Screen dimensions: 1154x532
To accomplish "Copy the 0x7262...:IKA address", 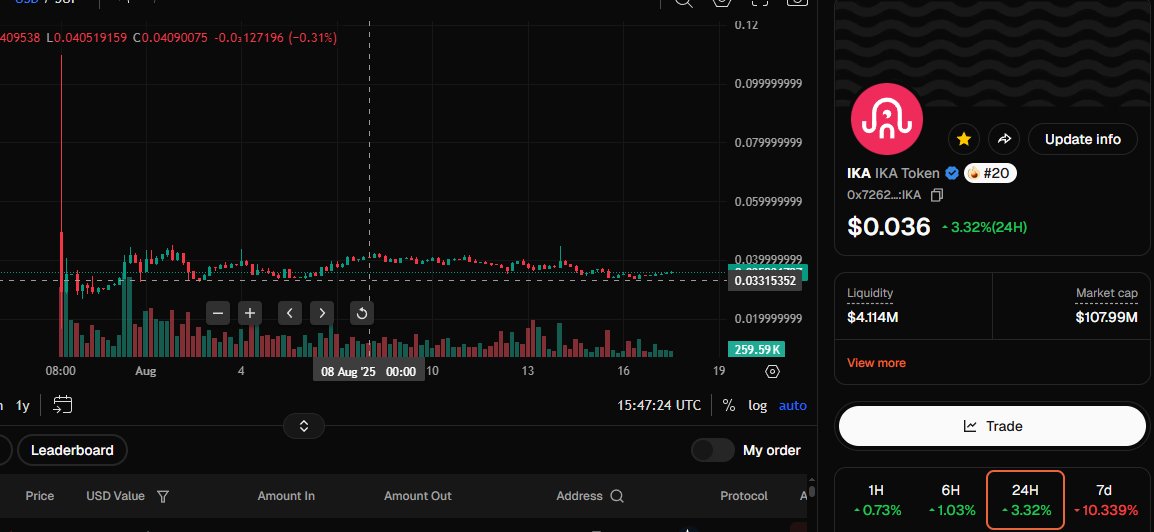I will tap(937, 195).
